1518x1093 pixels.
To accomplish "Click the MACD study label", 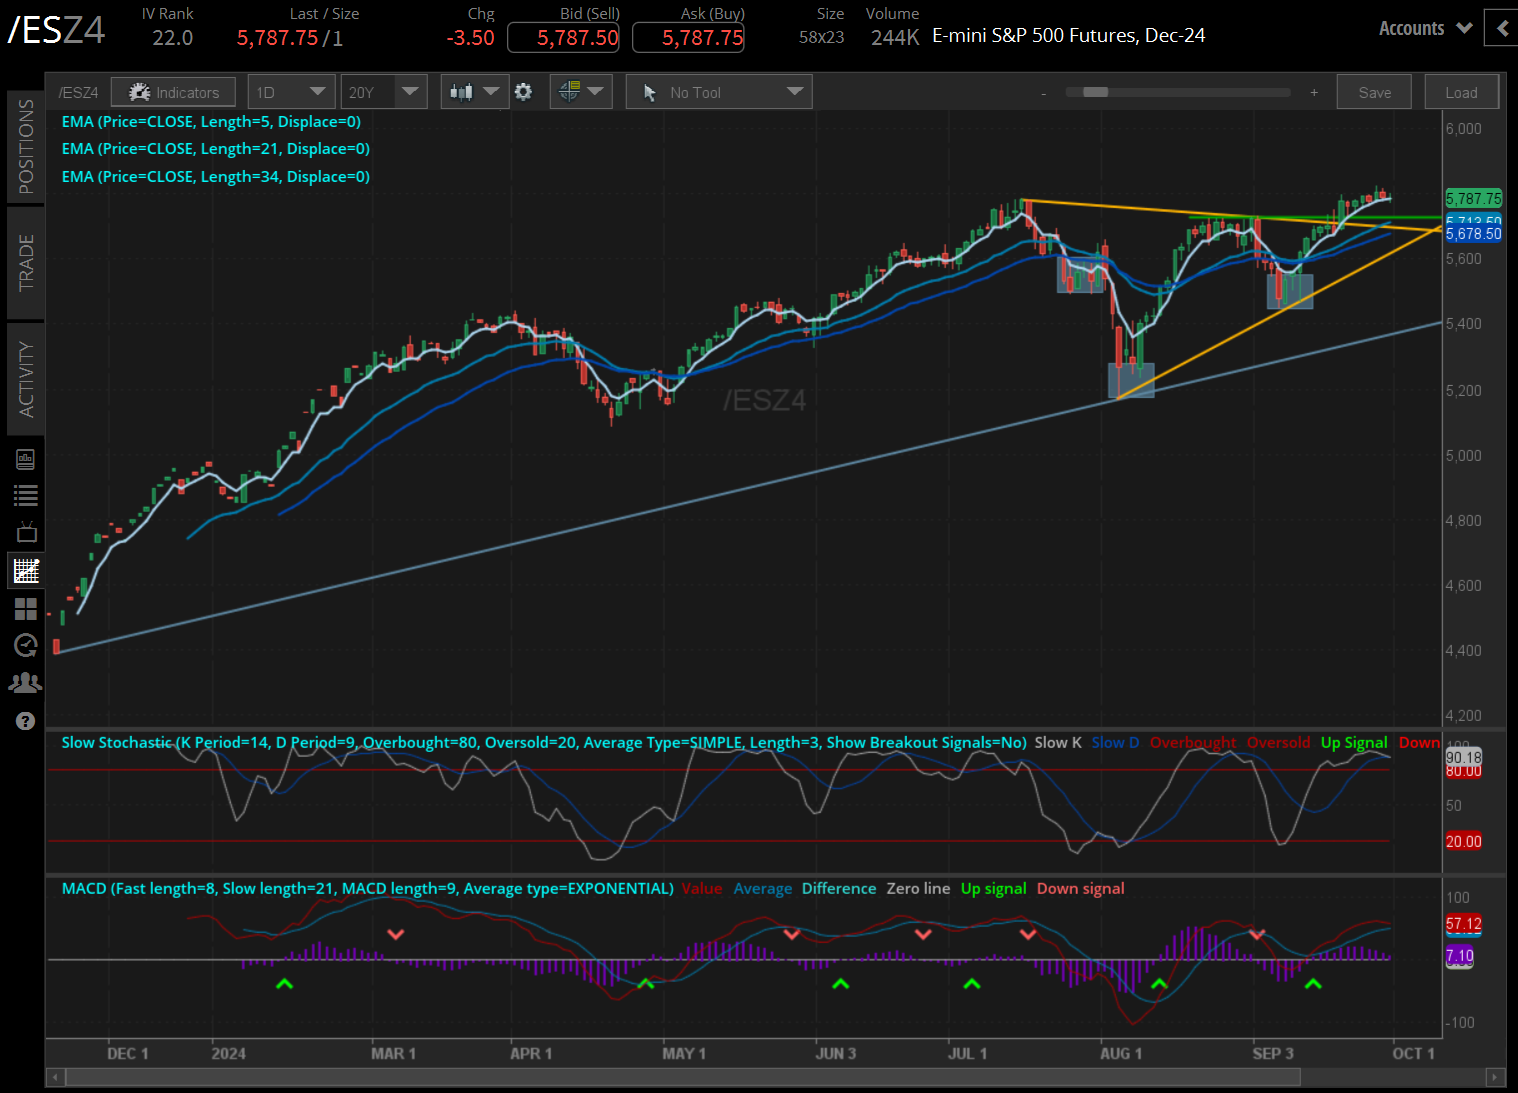I will [x=367, y=888].
